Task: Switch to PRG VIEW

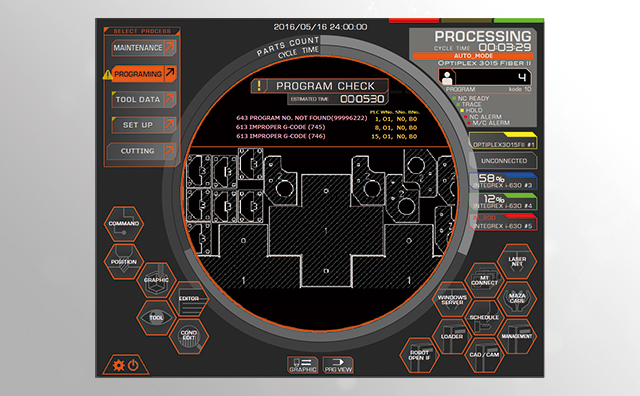Action: click(338, 365)
